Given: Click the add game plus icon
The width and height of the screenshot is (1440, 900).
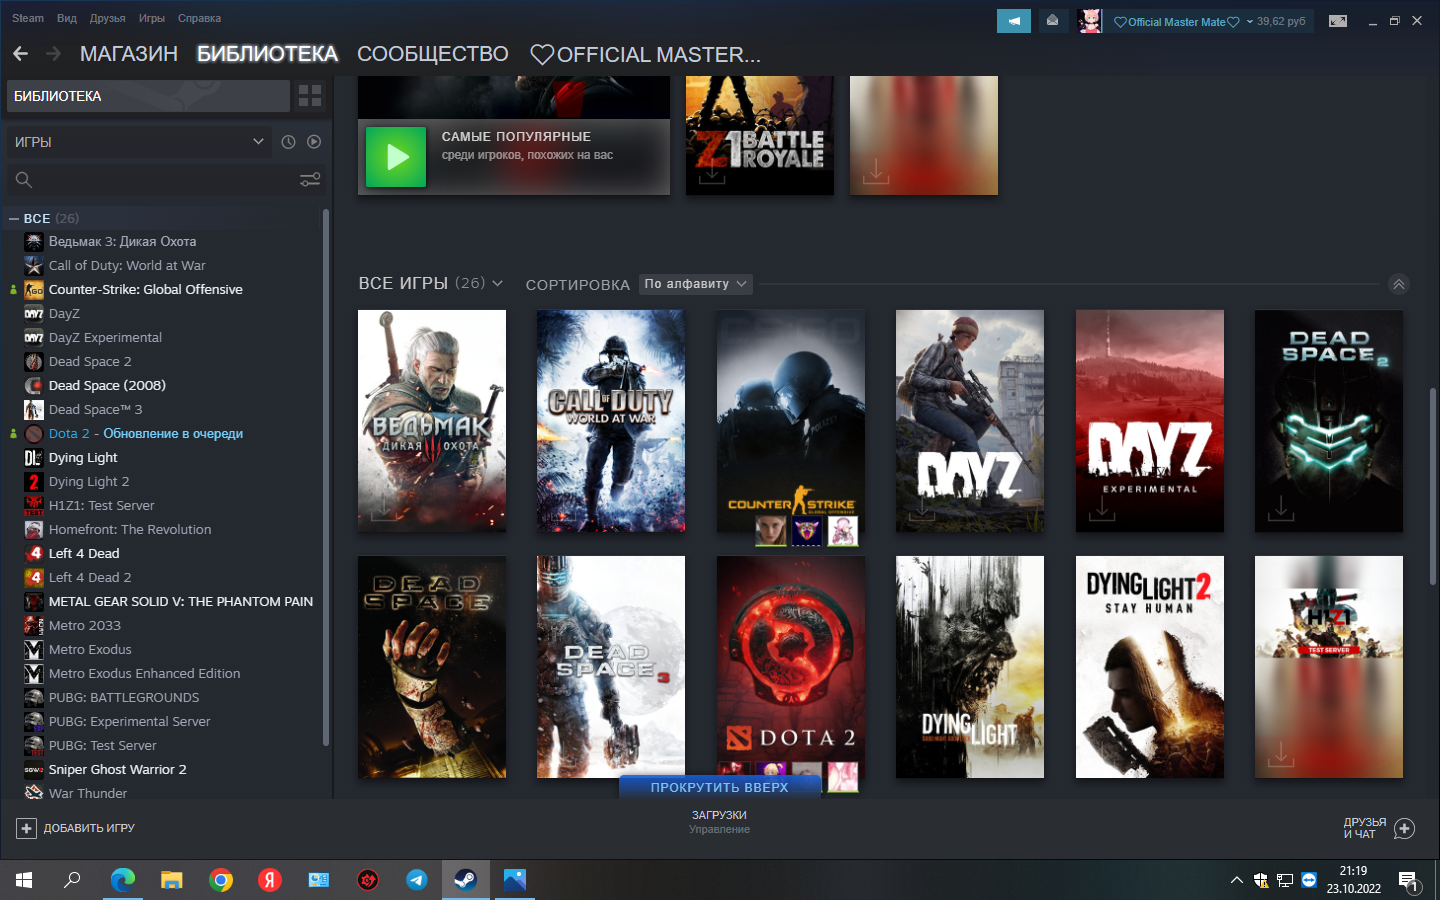Looking at the screenshot, I should tap(26, 828).
